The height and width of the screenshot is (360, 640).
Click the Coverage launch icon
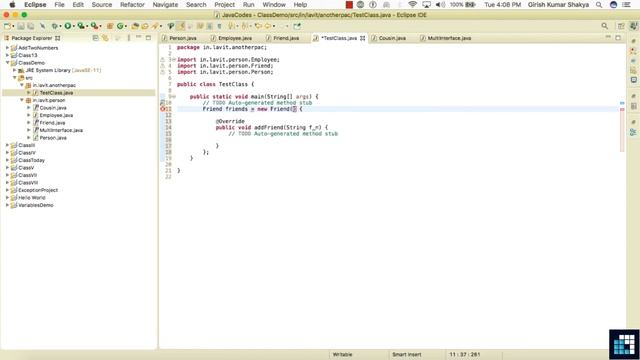click(81, 26)
